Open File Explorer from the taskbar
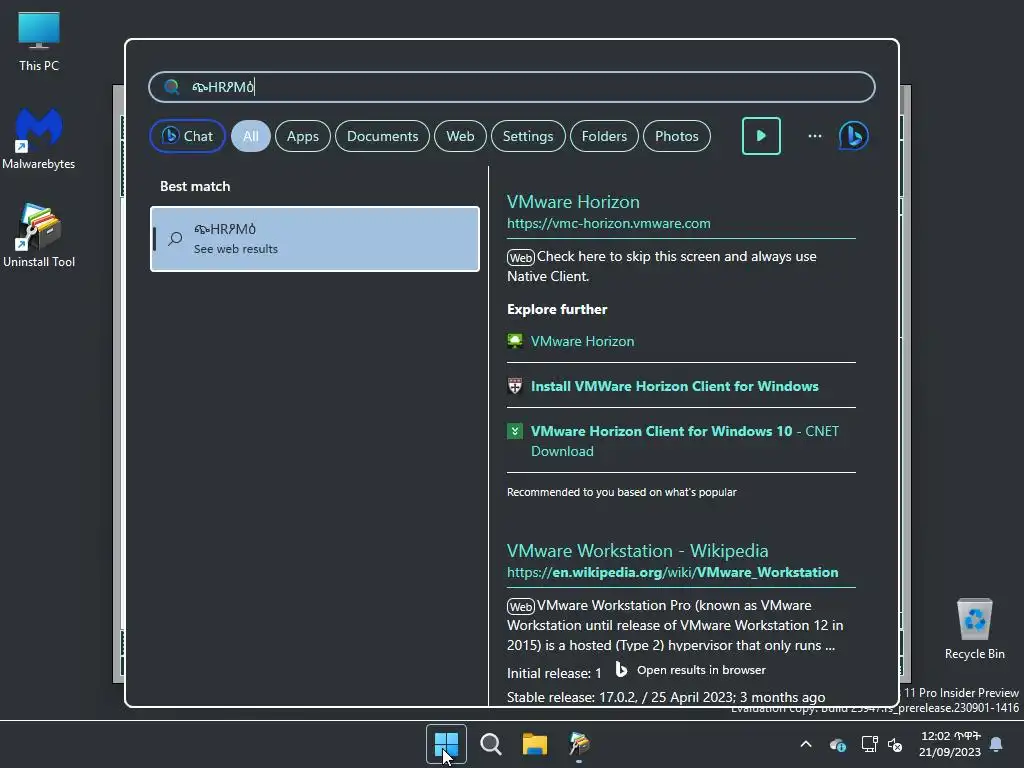 click(535, 744)
